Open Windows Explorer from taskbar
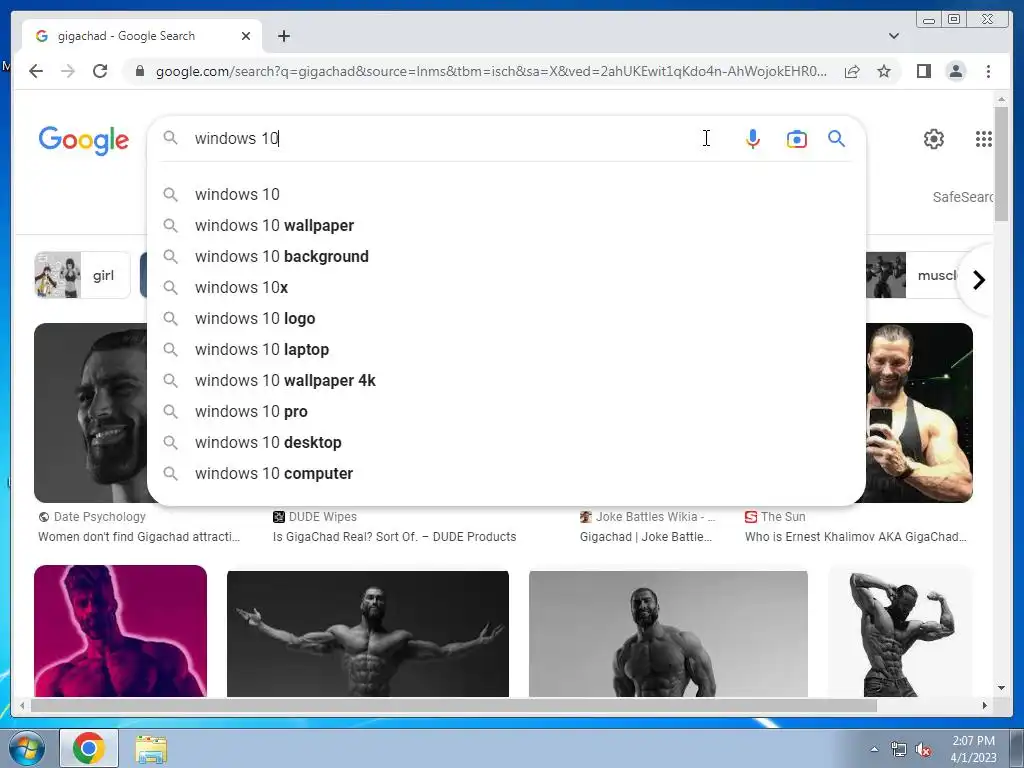 point(151,749)
